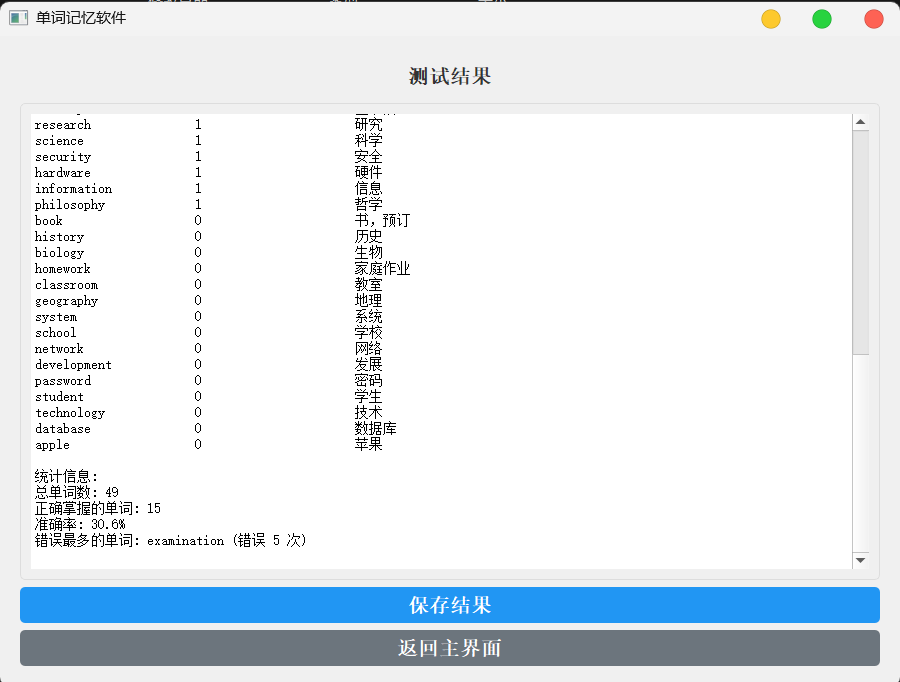The height and width of the screenshot is (682, 900).
Task: Click the 总单词数: 49 line
Action: click(76, 493)
